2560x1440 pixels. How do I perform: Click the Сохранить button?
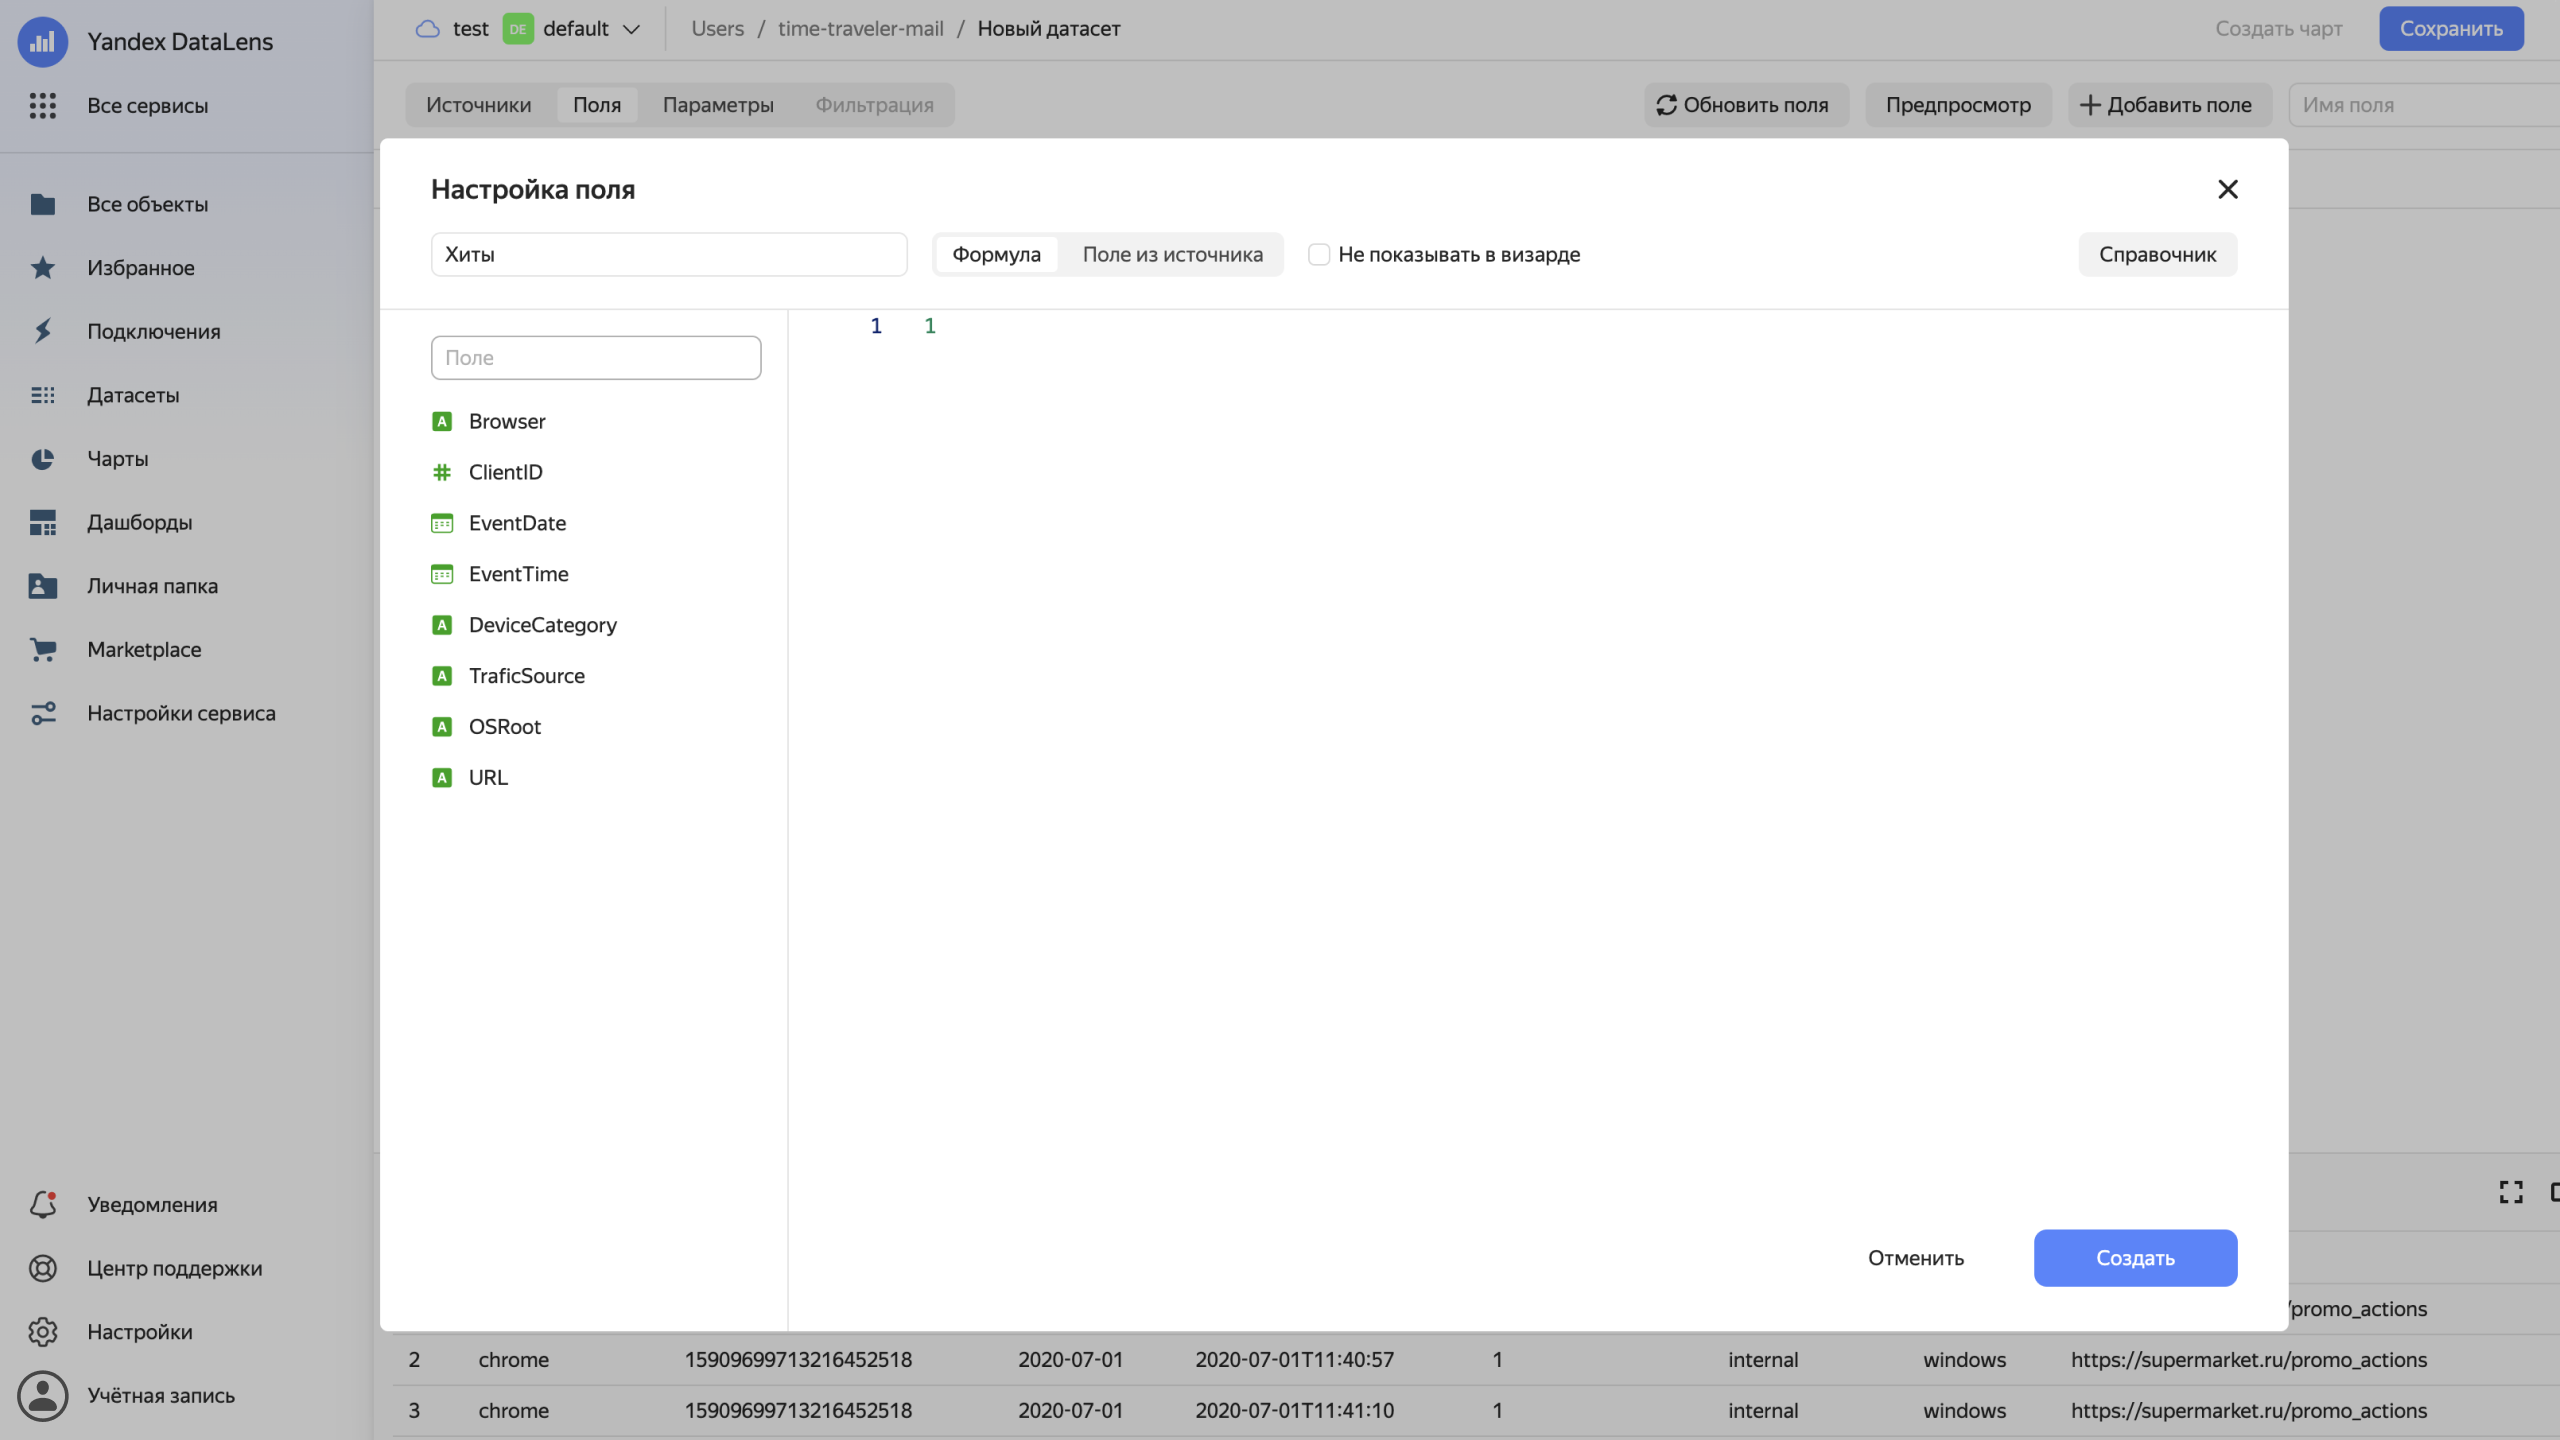point(2450,28)
